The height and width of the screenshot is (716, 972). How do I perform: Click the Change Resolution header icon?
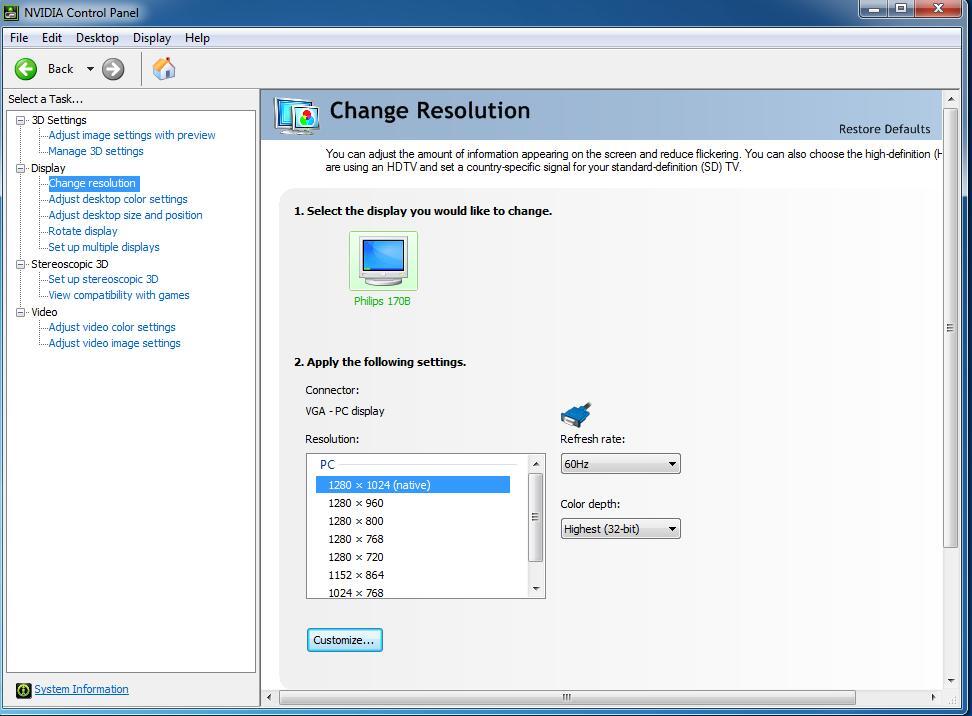tap(297, 116)
